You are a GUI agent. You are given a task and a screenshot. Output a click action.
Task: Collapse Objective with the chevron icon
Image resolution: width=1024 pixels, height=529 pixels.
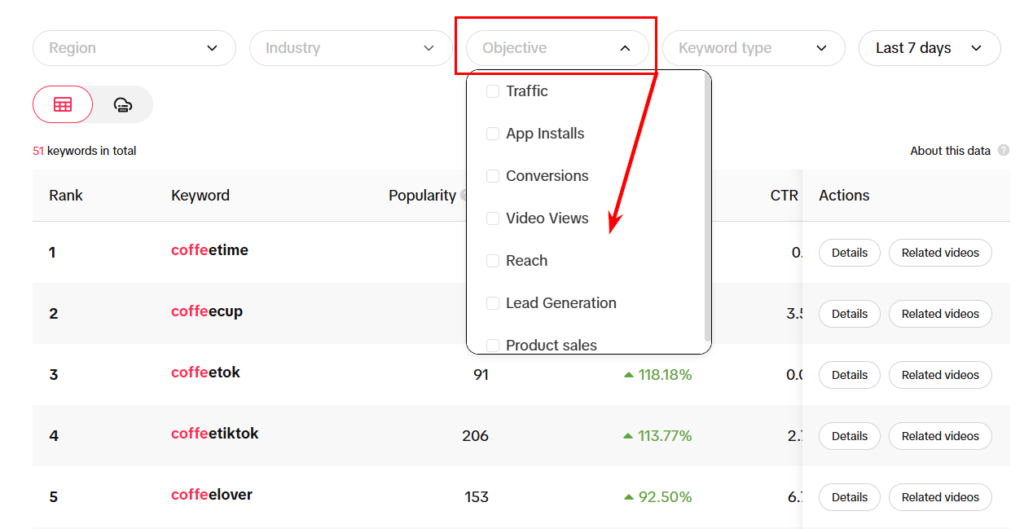[625, 48]
